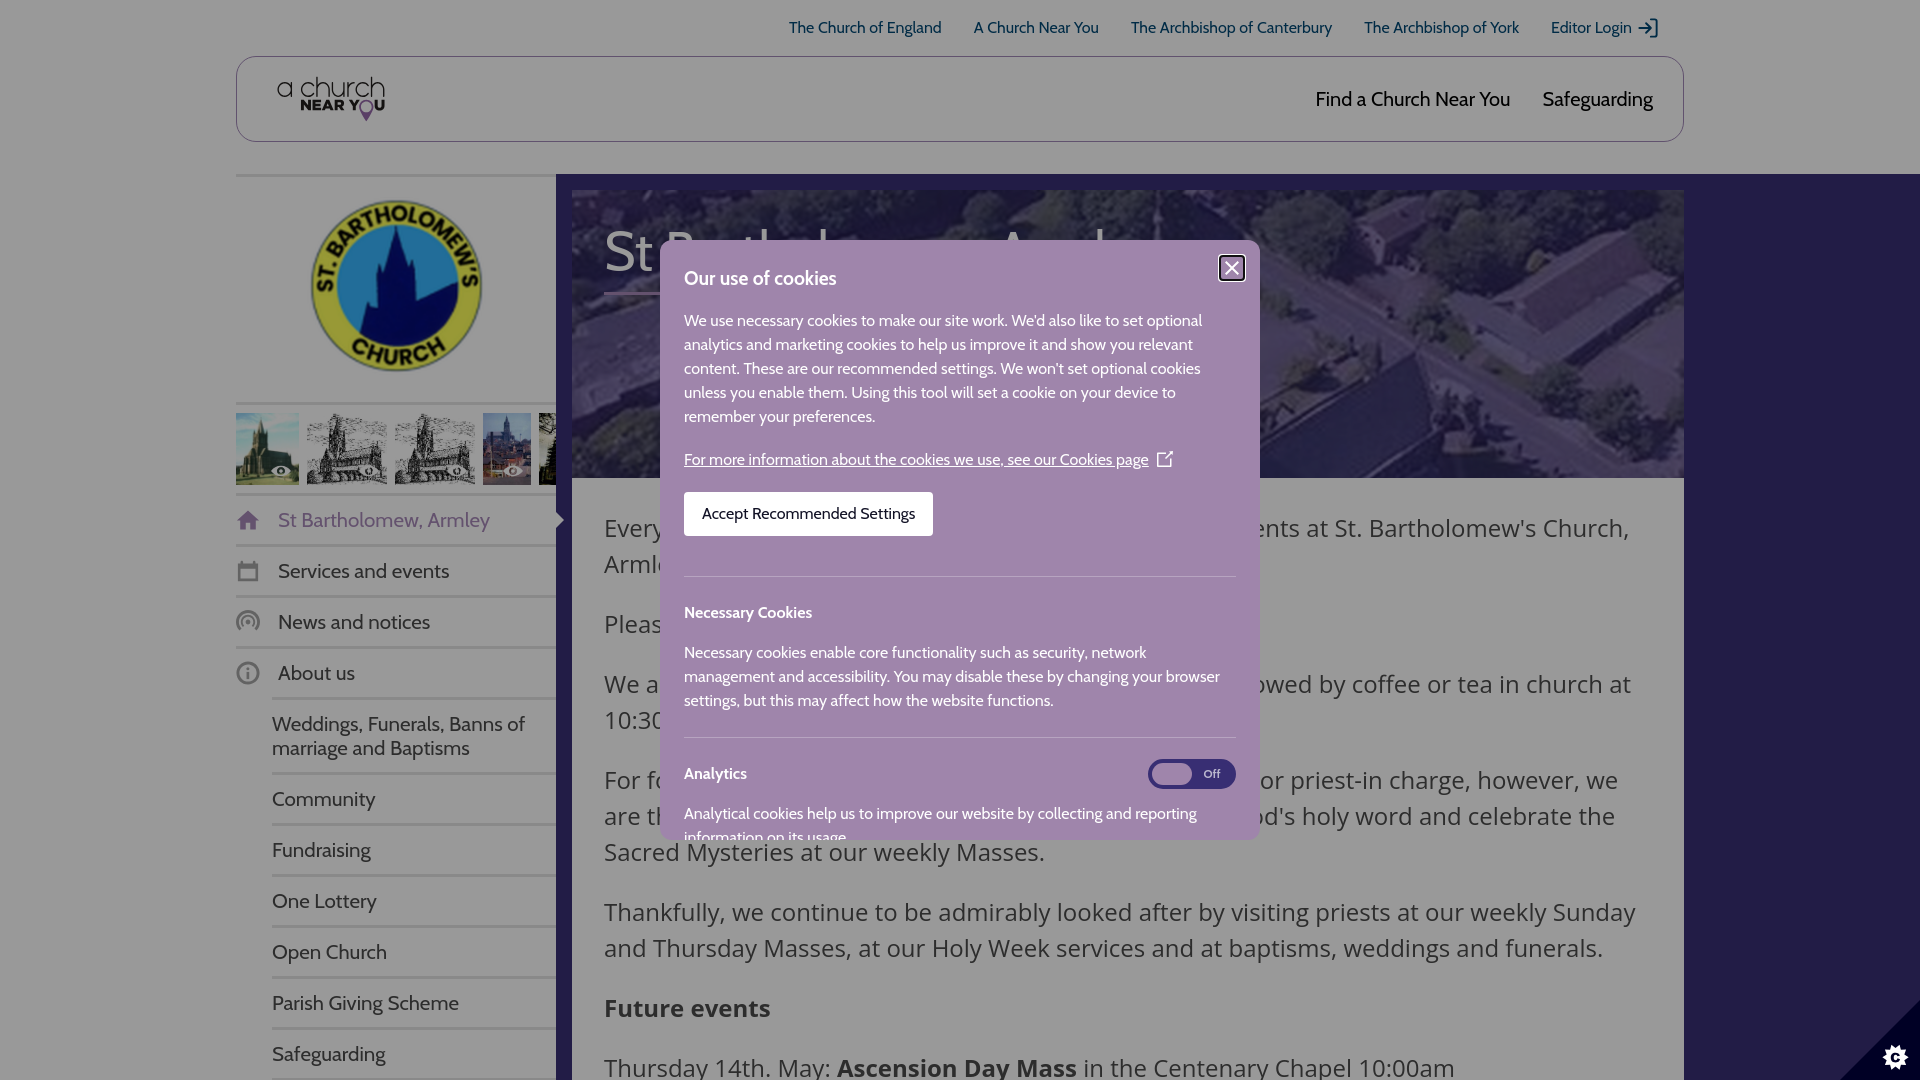Open the Cookies page link
The width and height of the screenshot is (1920, 1080).
(x=916, y=460)
